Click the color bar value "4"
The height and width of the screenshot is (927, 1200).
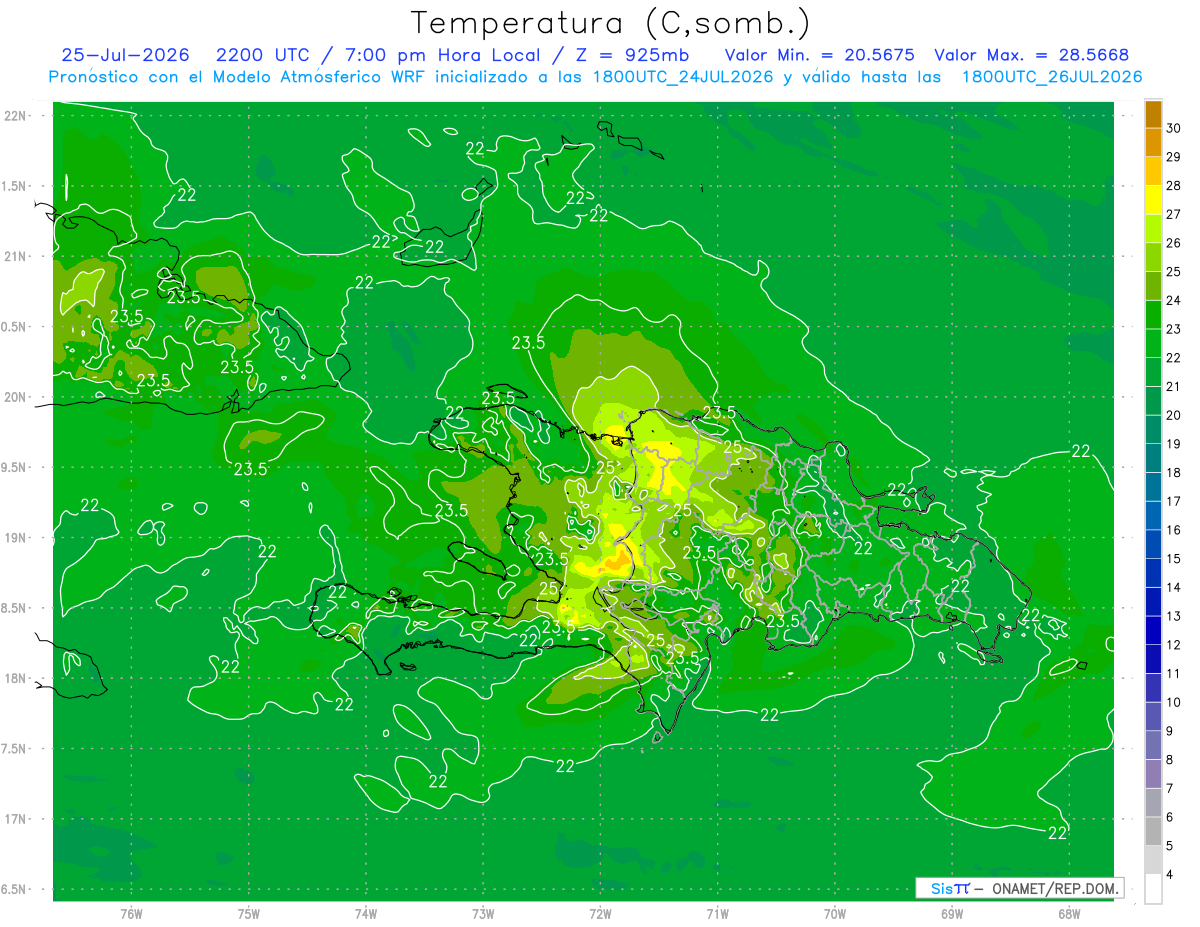1170,875
